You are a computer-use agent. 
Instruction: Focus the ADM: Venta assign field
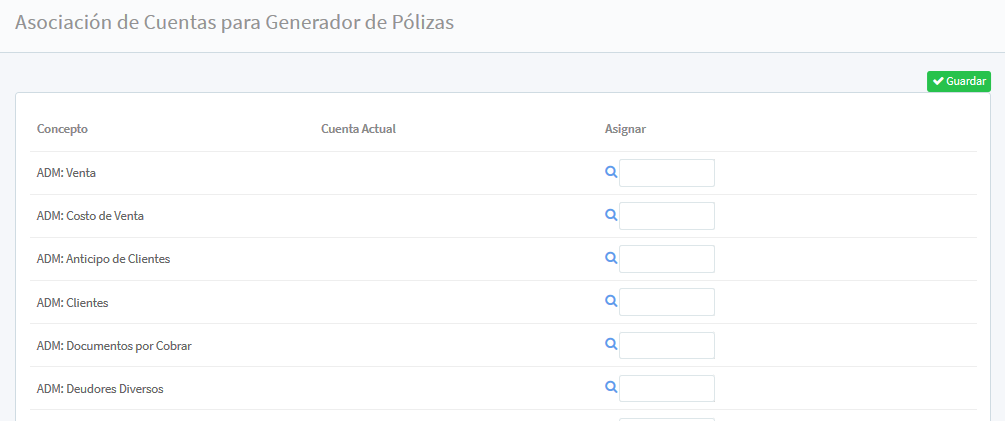667,173
